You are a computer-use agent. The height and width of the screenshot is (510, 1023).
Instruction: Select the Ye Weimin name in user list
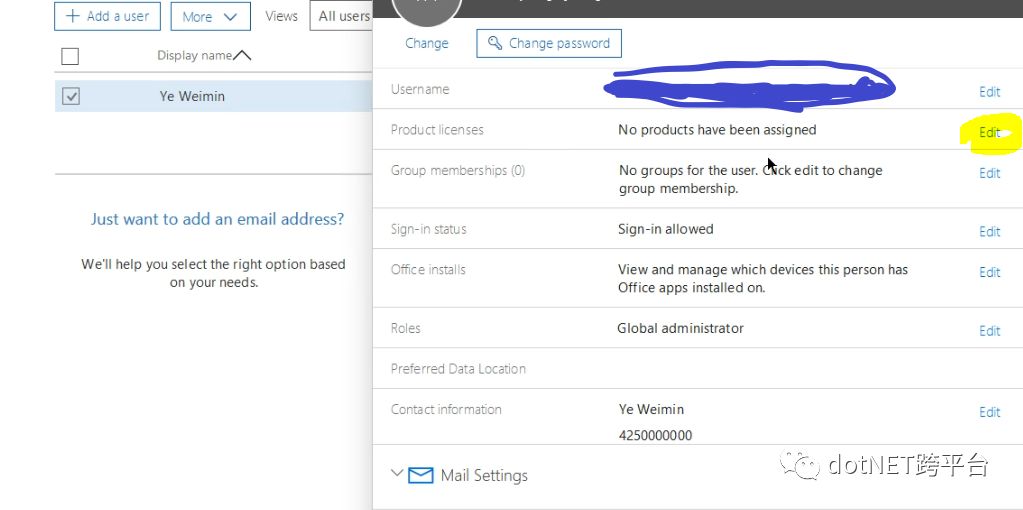(192, 96)
